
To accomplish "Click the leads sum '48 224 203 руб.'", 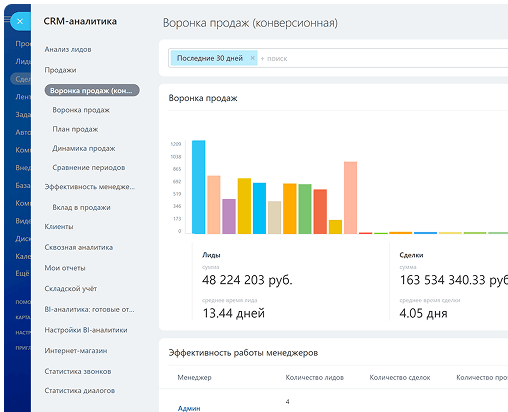I will (247, 280).
